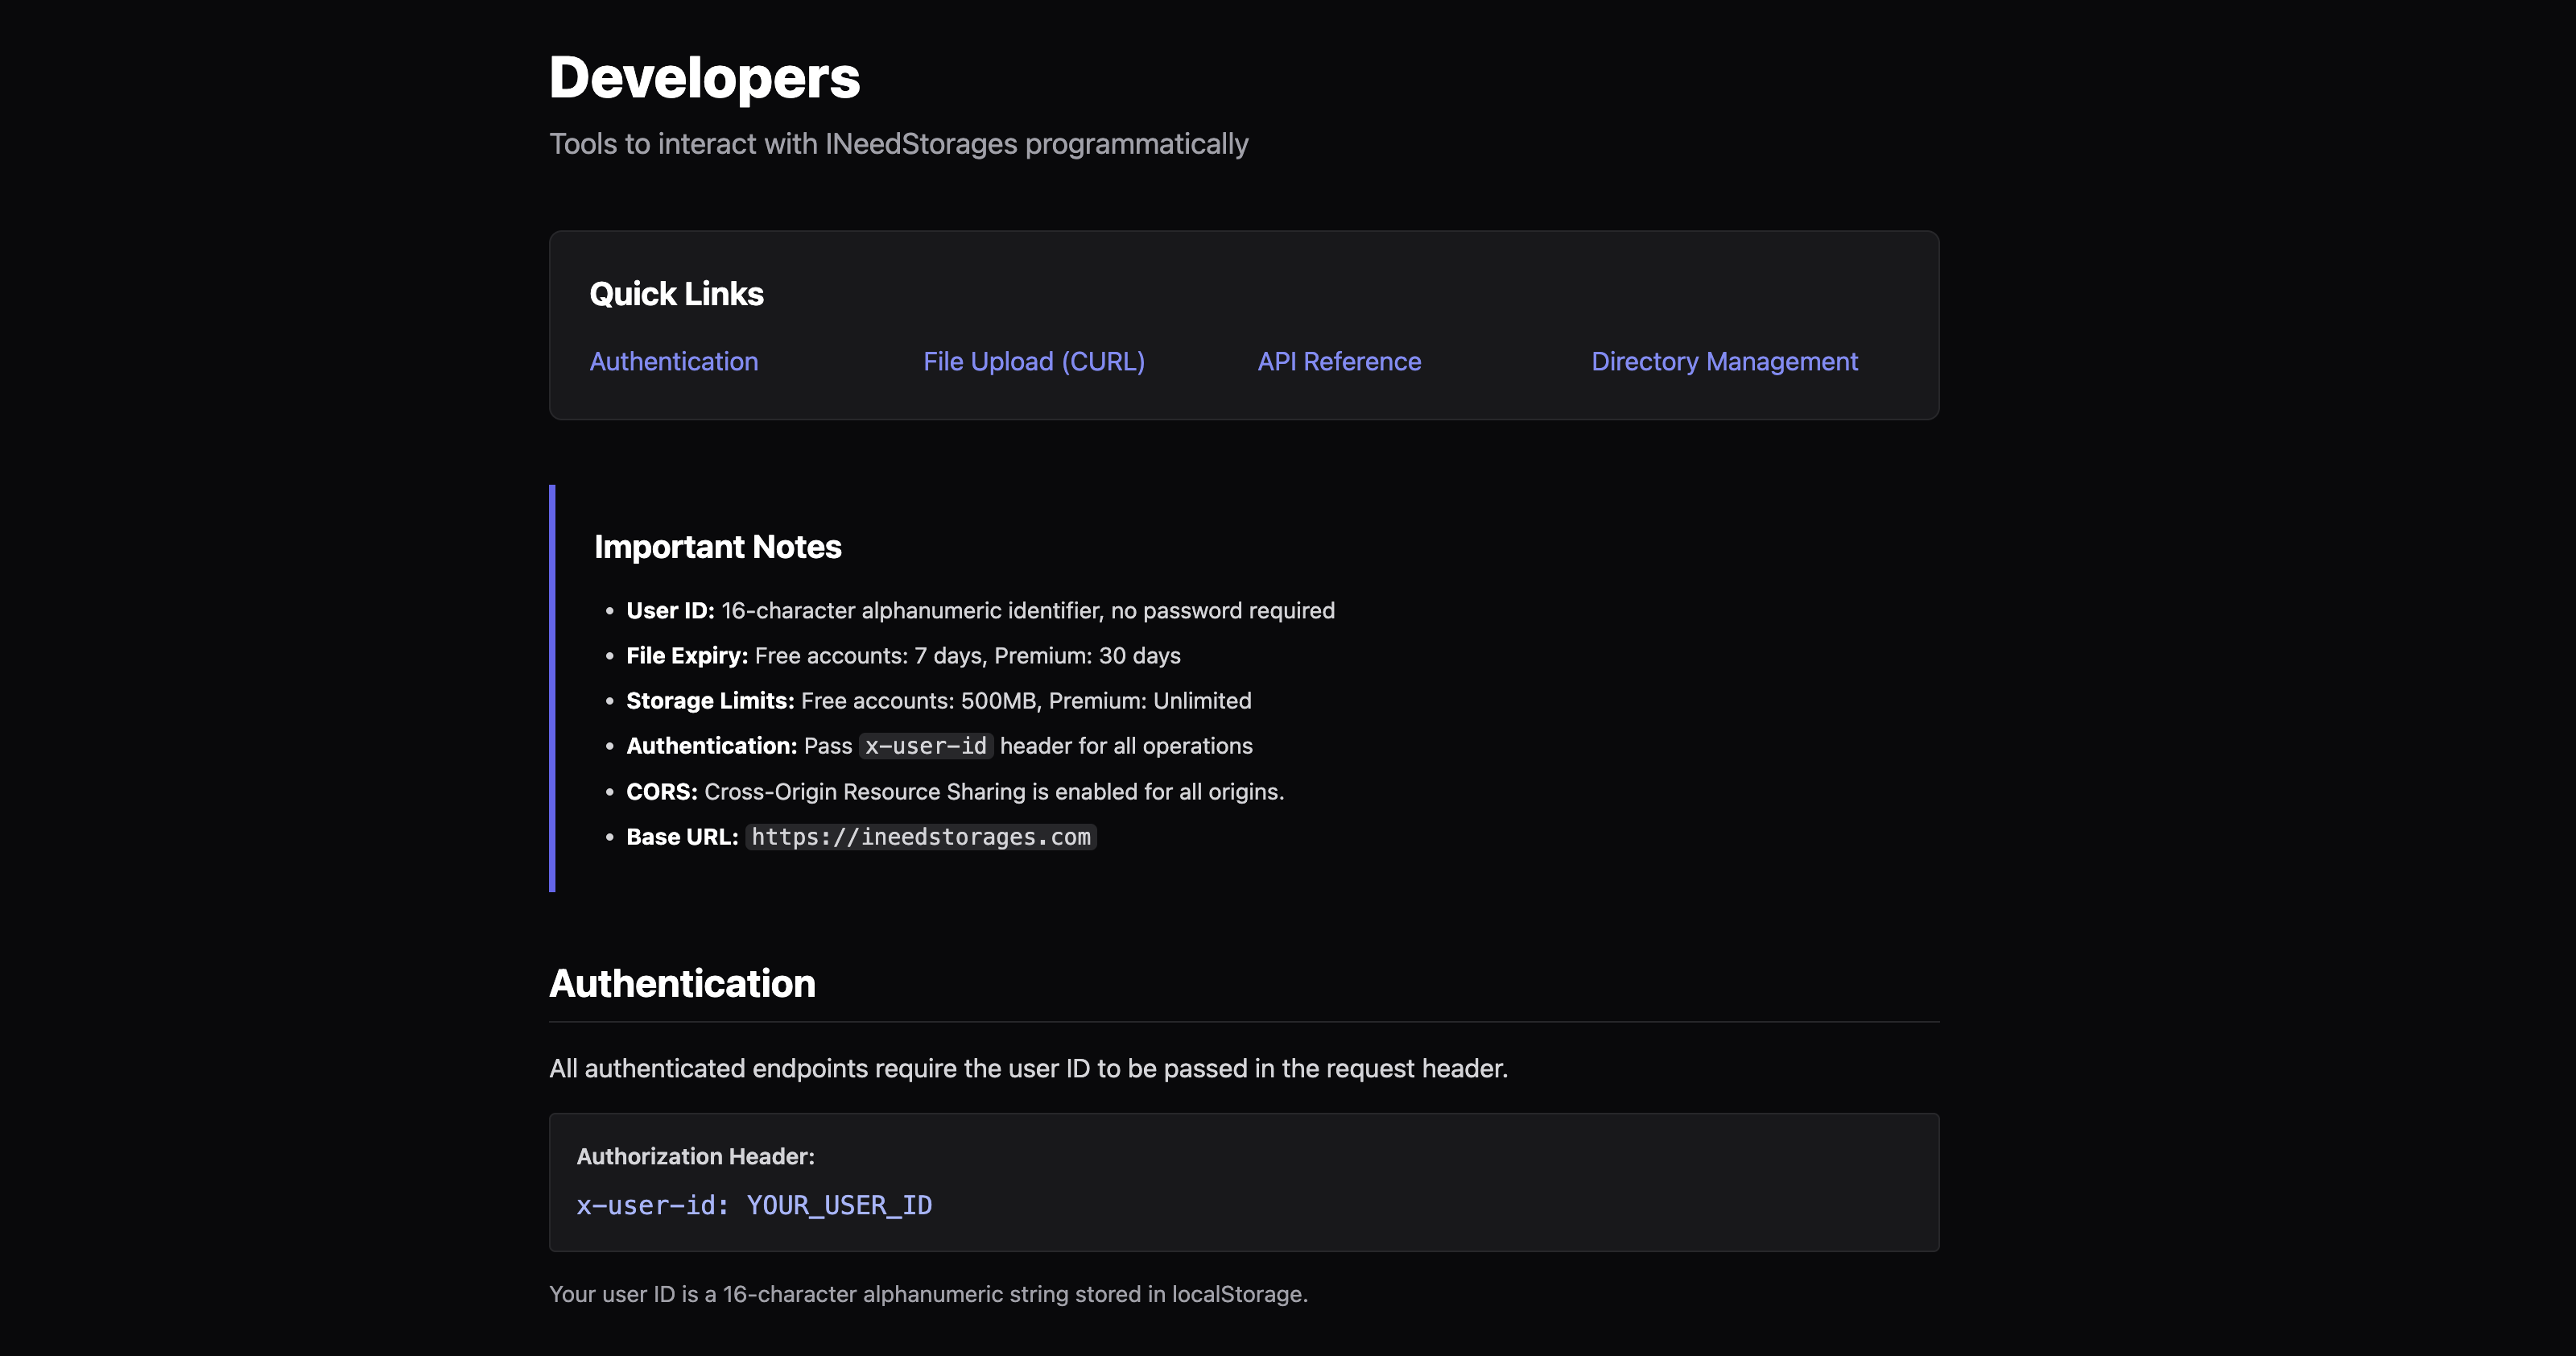
Task: Click the Authorization Header label
Action: point(696,1156)
